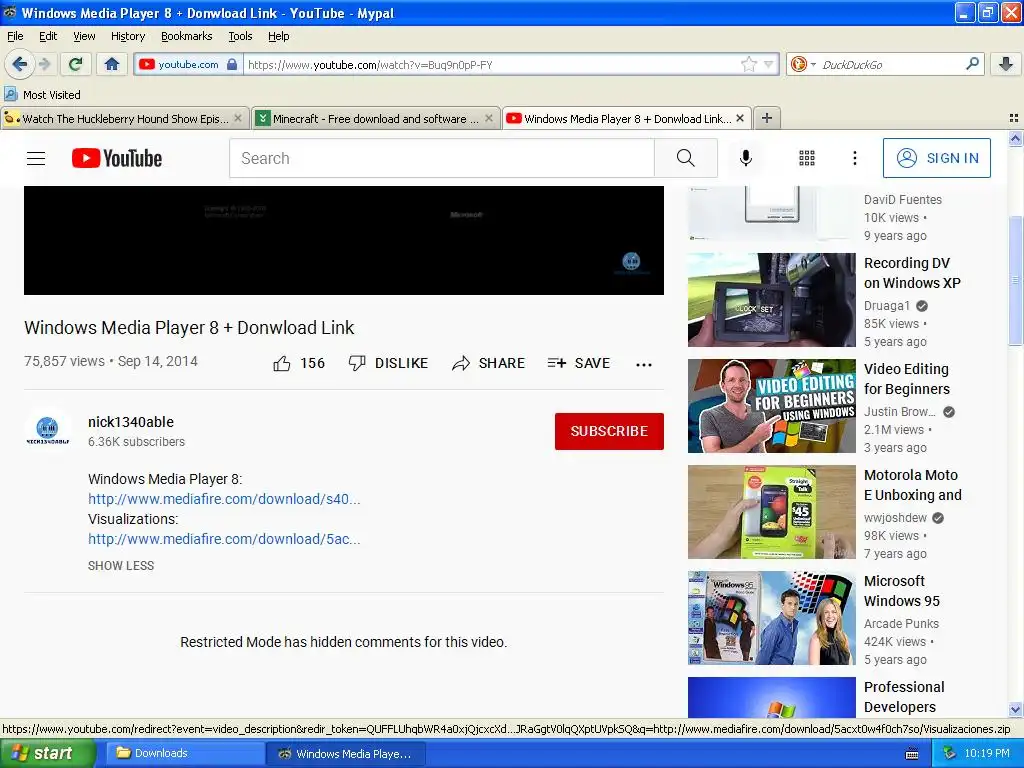Screen dimensions: 1024x768
Task: Open the URL history dropdown arrow
Action: [769, 64]
